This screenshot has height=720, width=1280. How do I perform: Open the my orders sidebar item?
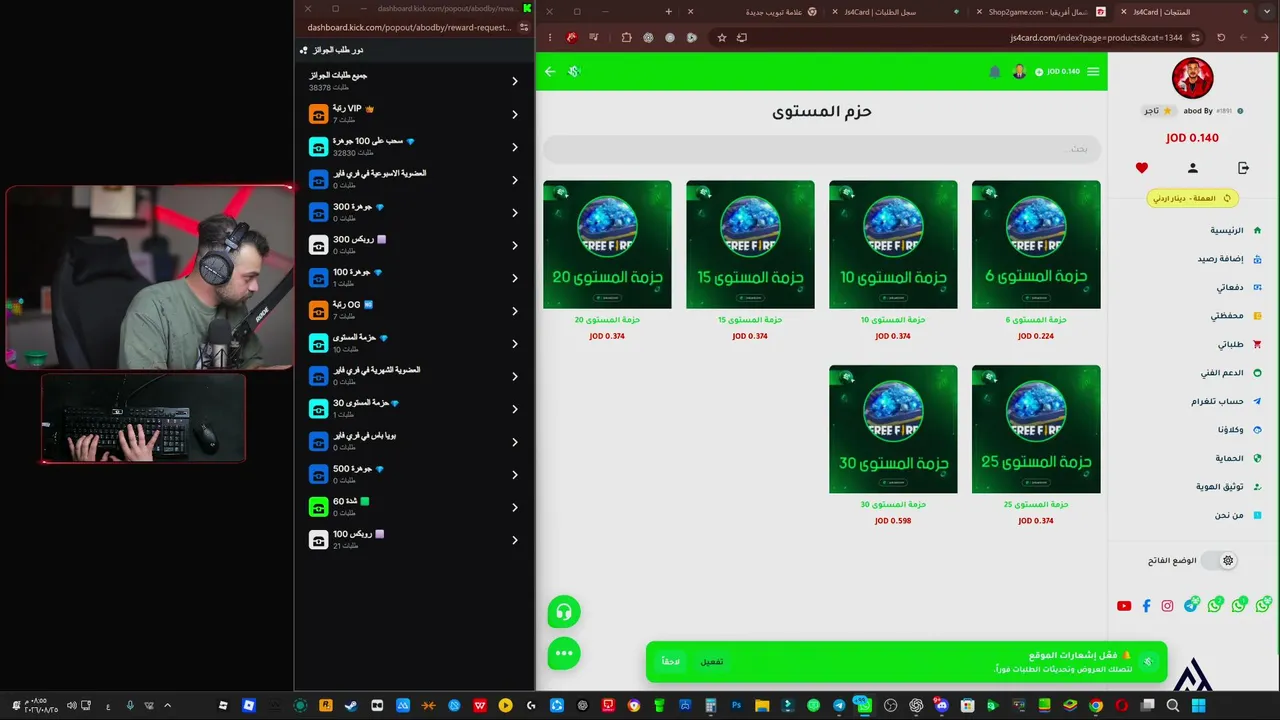point(1240,344)
